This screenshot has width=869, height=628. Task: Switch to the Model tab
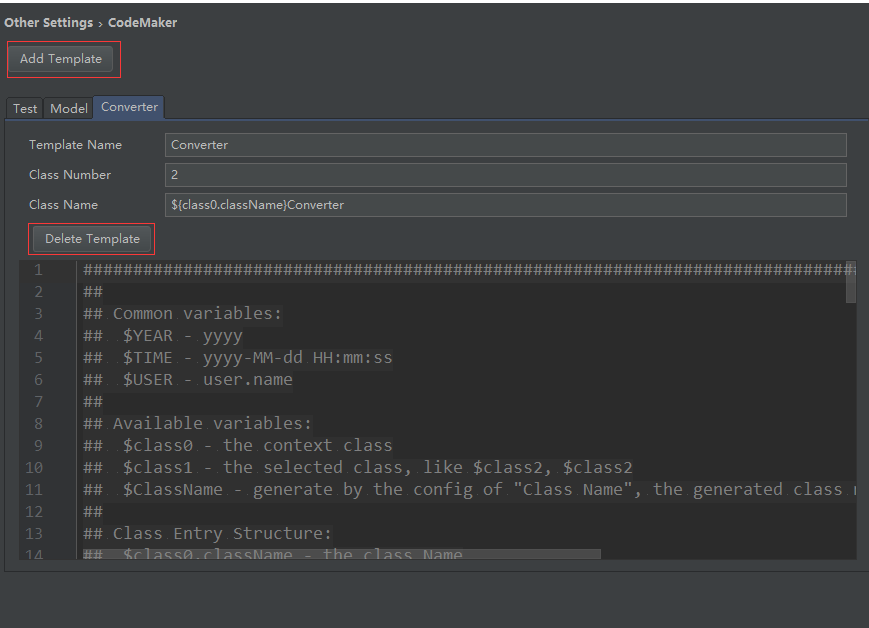click(x=68, y=108)
